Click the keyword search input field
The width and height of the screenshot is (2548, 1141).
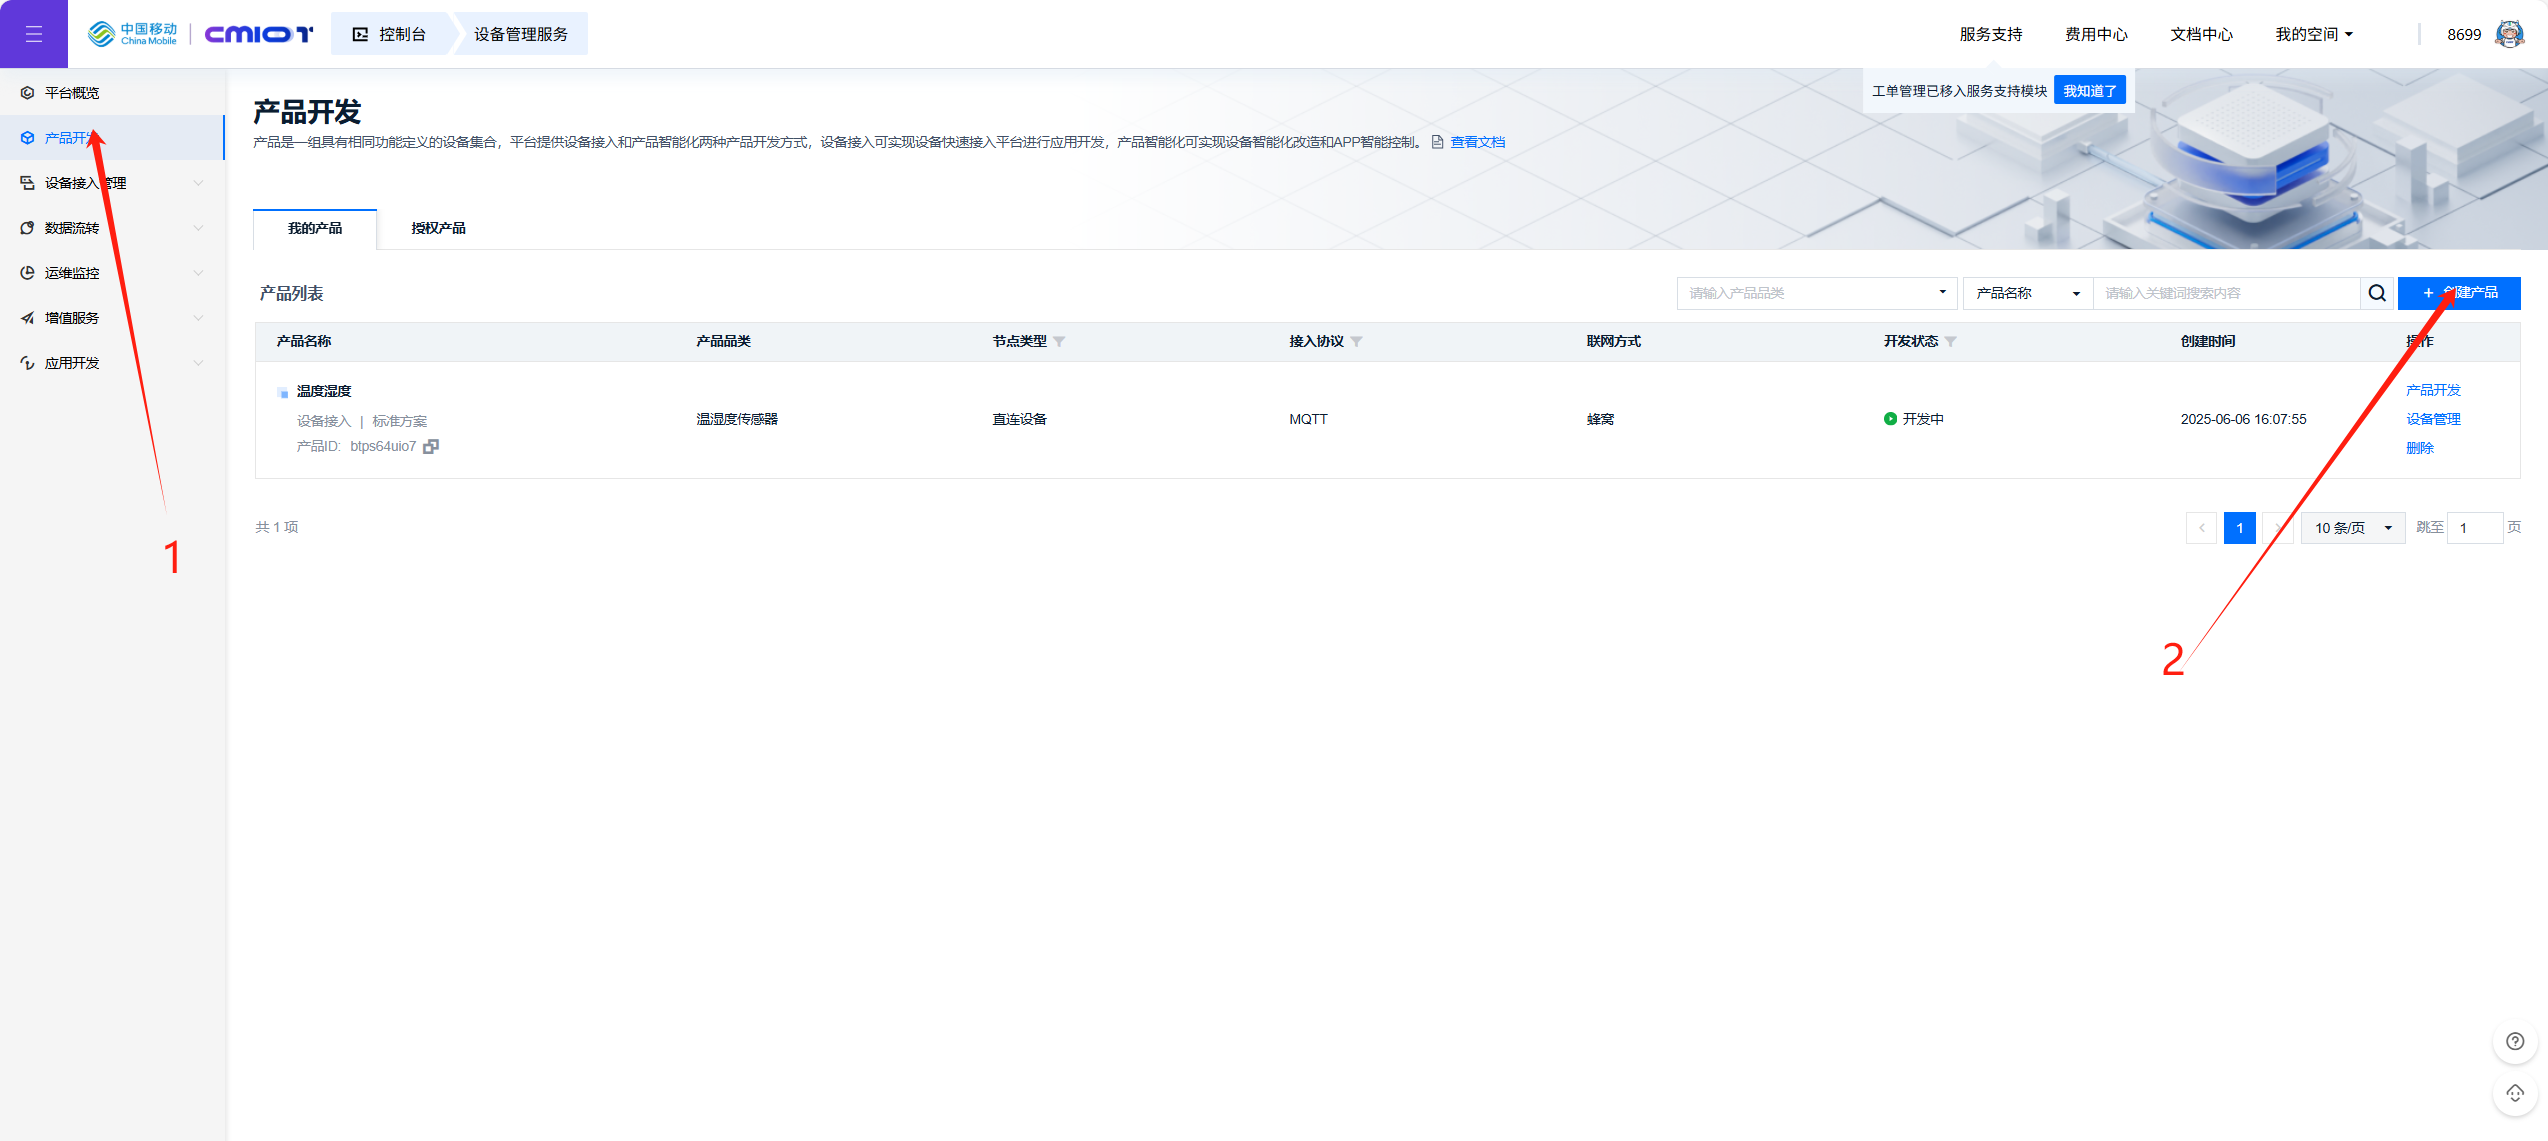click(x=2225, y=293)
